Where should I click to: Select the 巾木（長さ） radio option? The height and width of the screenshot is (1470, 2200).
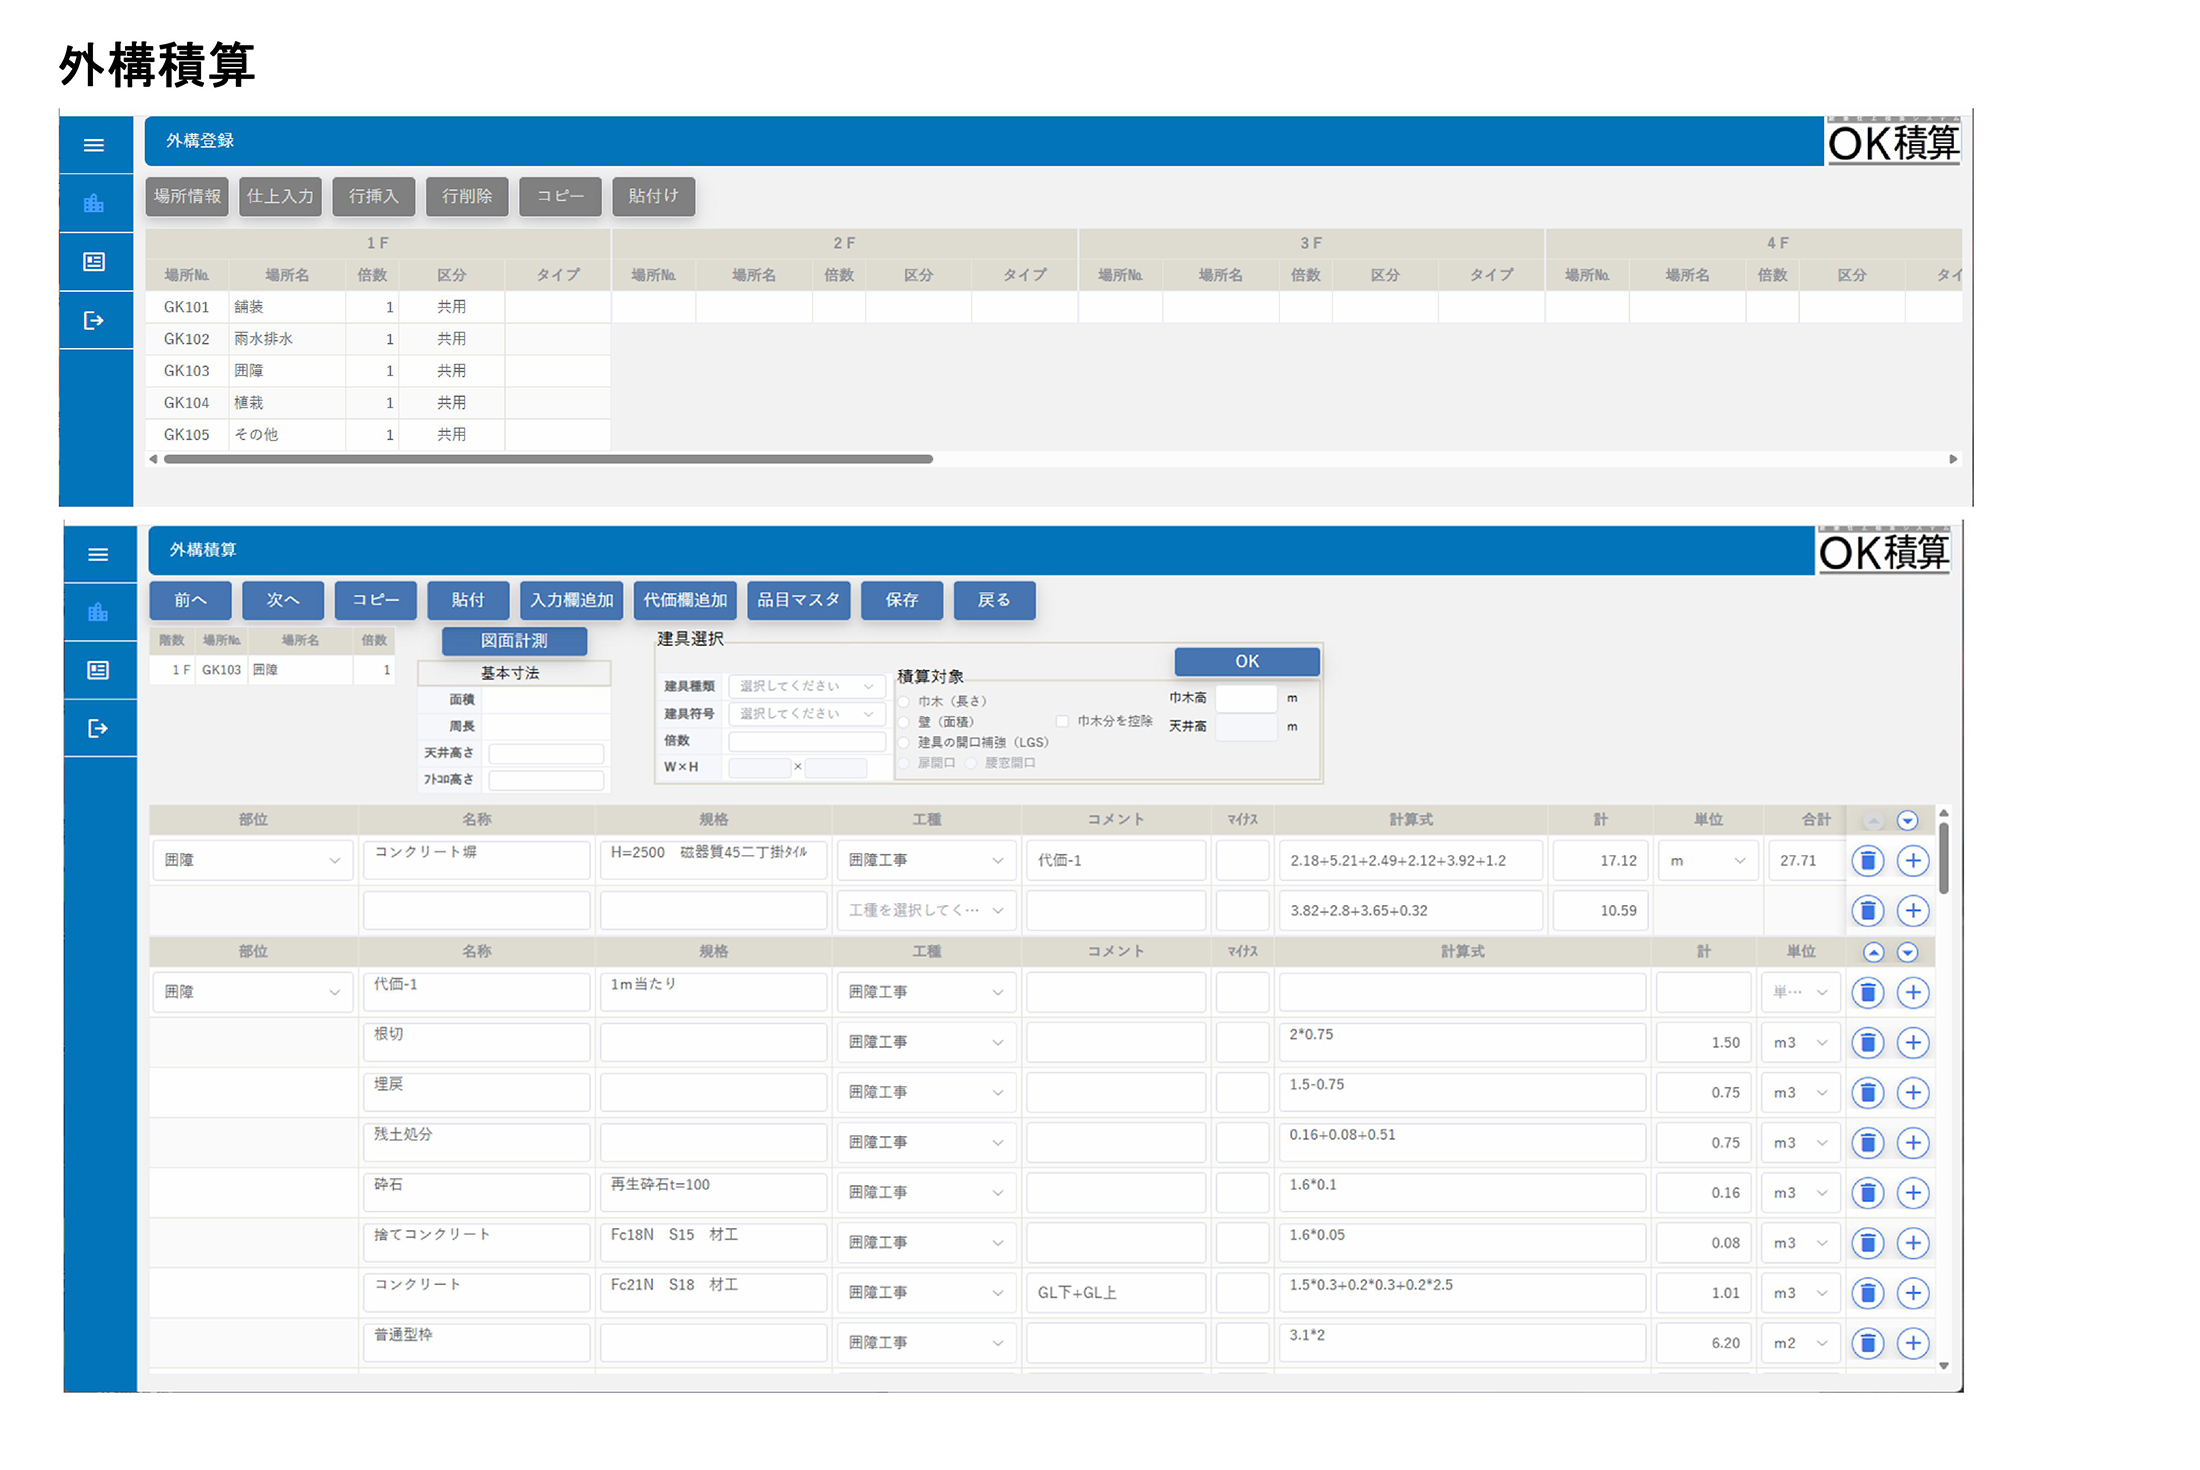904,701
